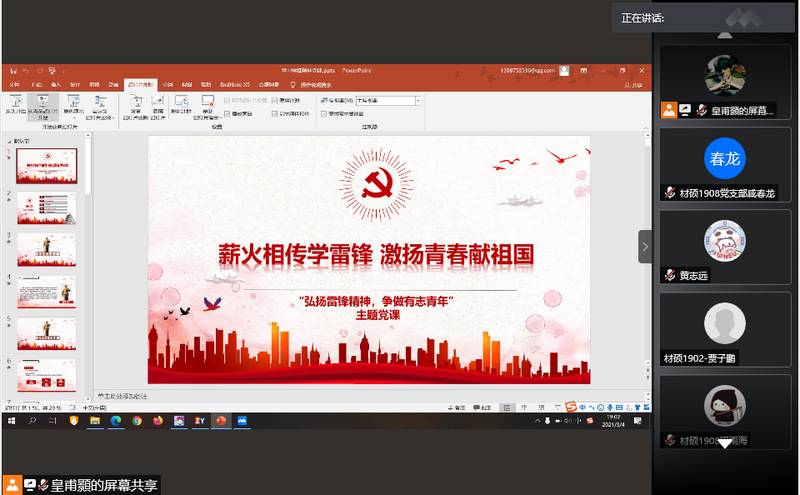Open Firefox from the Windows taskbar
Screen dimensions: 800x495
pyautogui.click(x=157, y=421)
